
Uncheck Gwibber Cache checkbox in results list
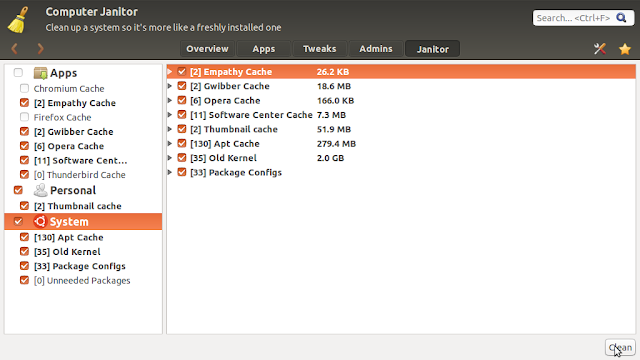point(182,86)
